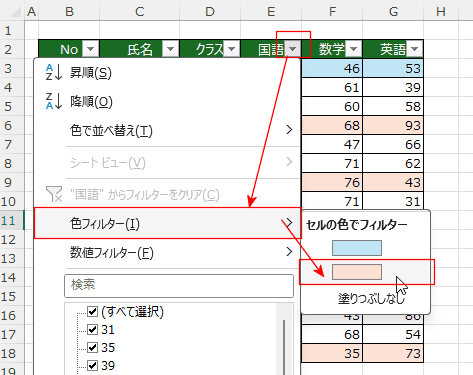
Task: Open the 色で並べ替え submenu
Action: [167, 130]
